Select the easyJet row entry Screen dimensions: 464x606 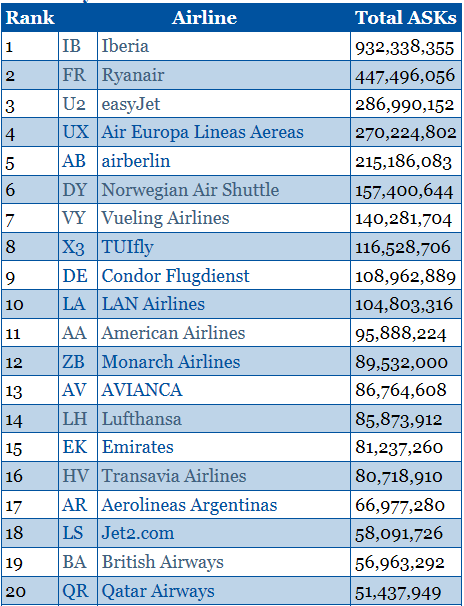click(131, 104)
